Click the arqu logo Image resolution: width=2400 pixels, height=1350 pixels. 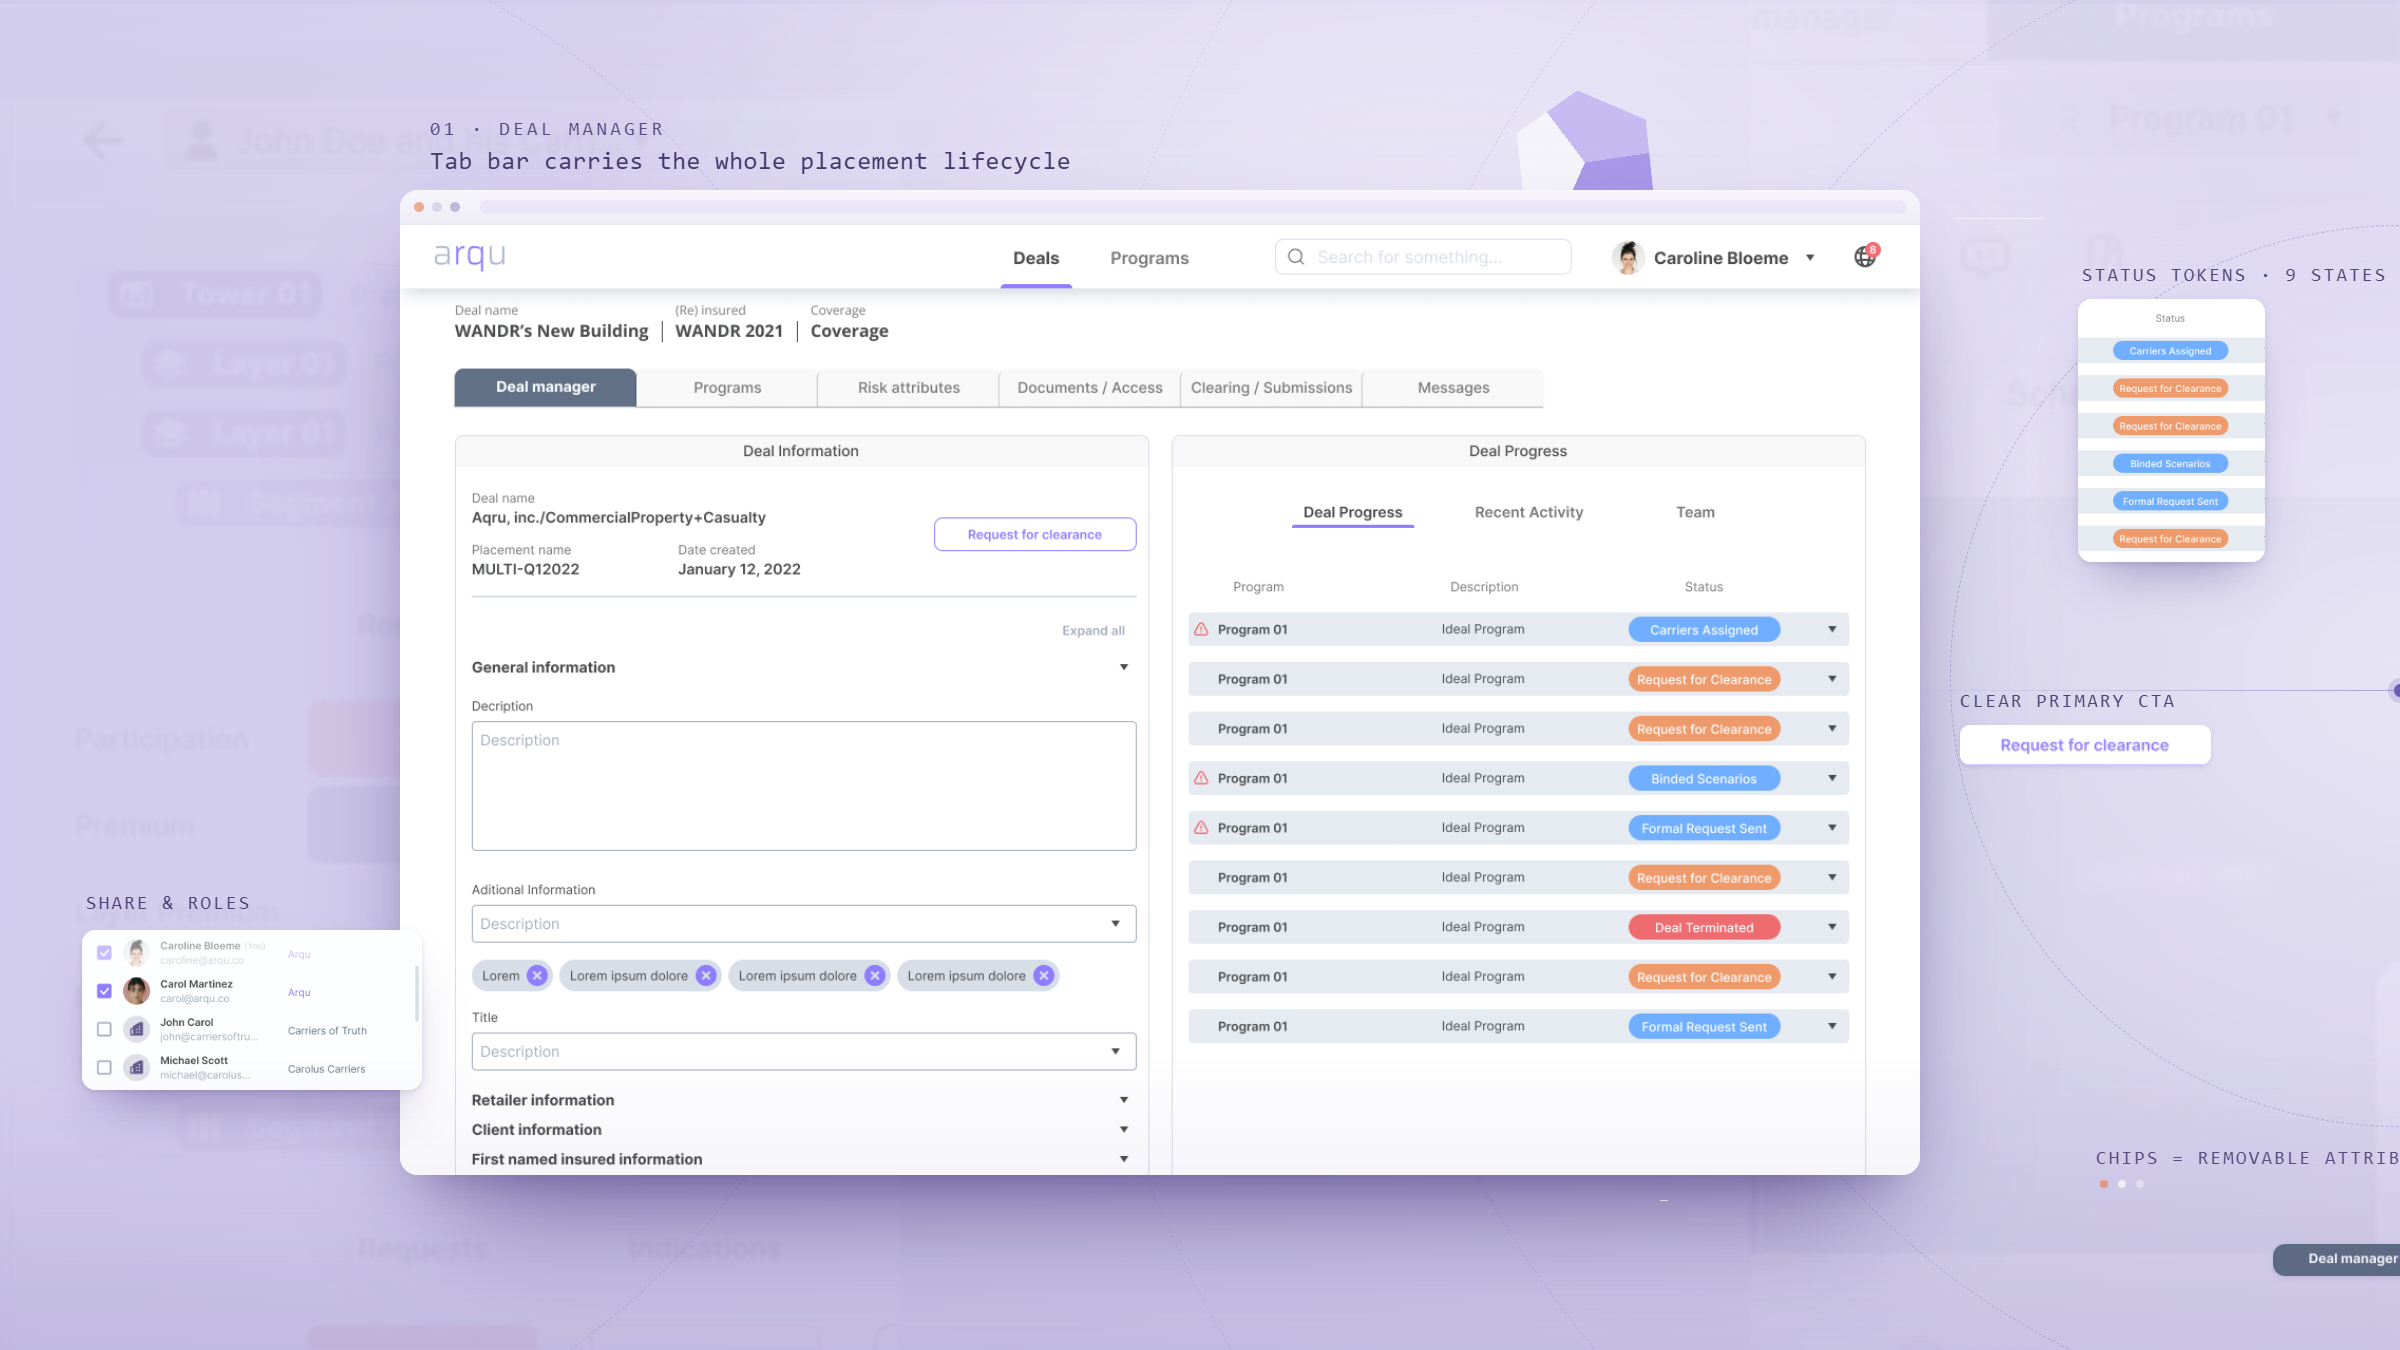pyautogui.click(x=469, y=256)
